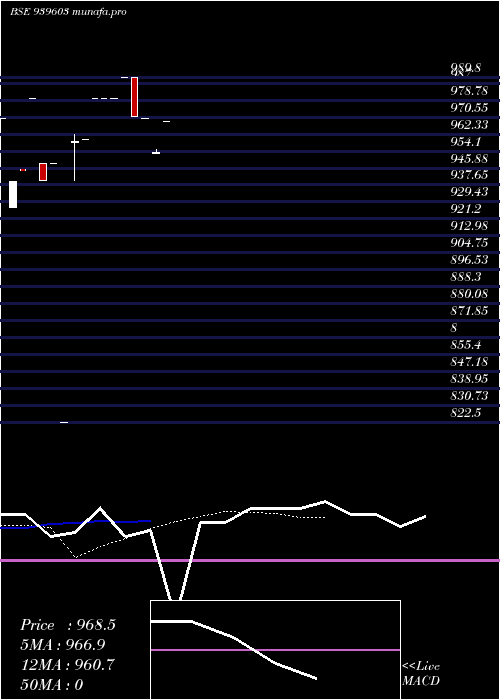Select the 822.5 price axis label
The image size is (500, 700).
coord(465,413)
